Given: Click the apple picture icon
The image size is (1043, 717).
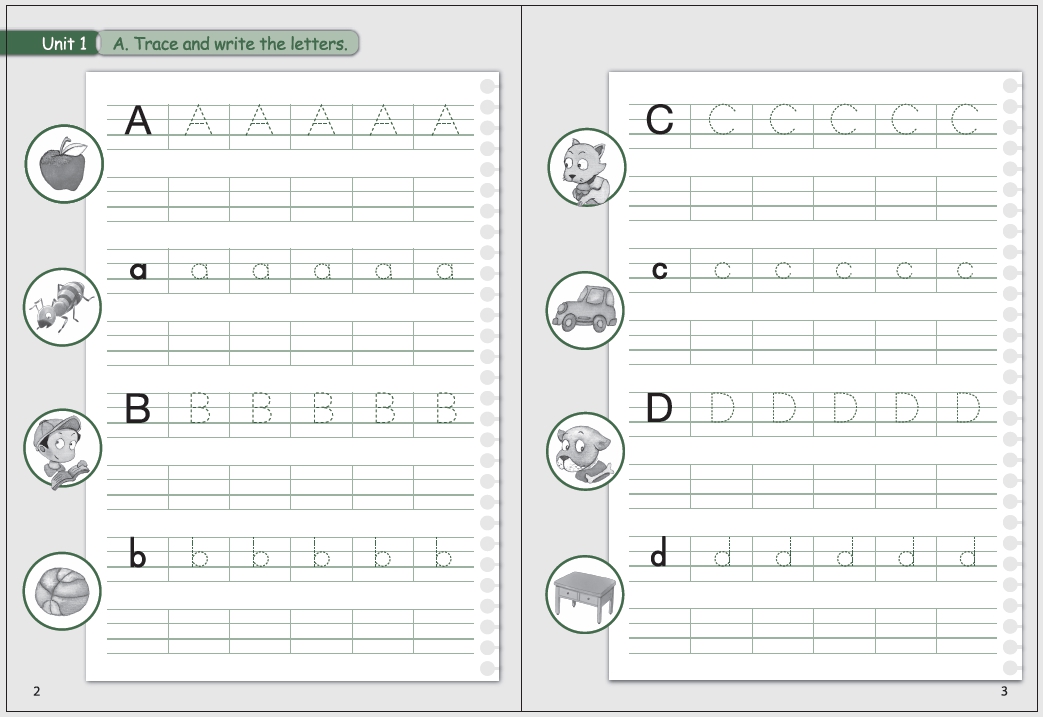Looking at the screenshot, I should tap(64, 164).
